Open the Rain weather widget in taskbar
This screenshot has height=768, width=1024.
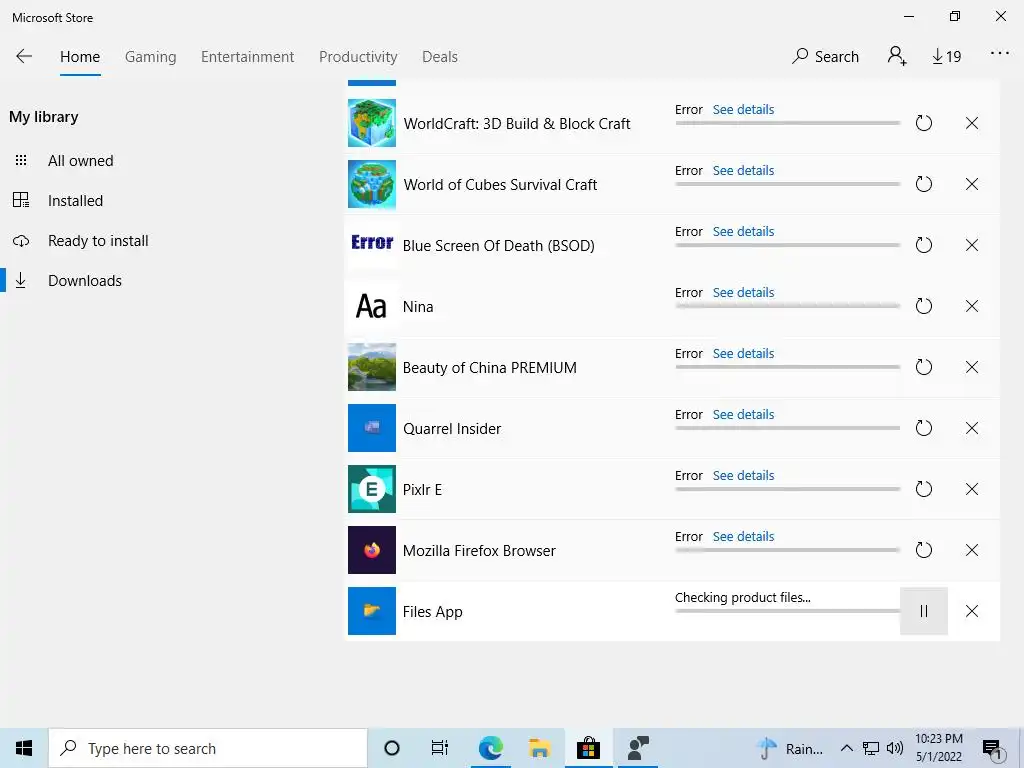click(790, 748)
